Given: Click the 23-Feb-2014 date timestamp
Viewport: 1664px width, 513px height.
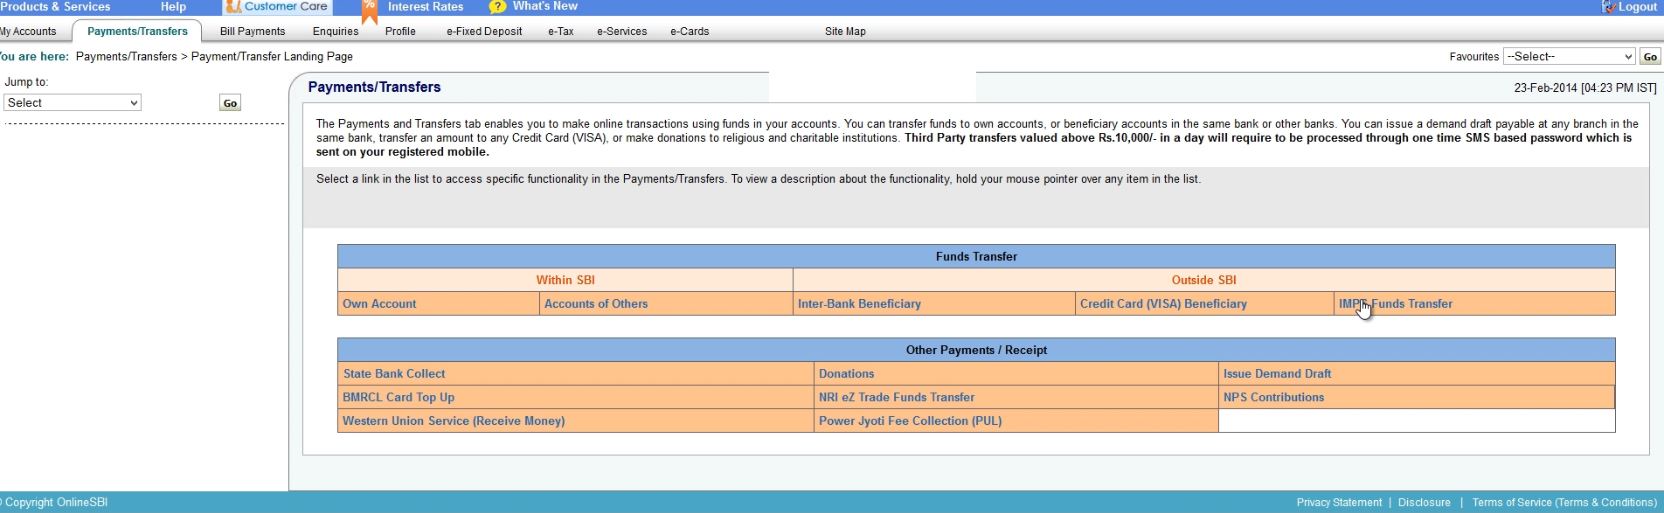Looking at the screenshot, I should (1585, 89).
